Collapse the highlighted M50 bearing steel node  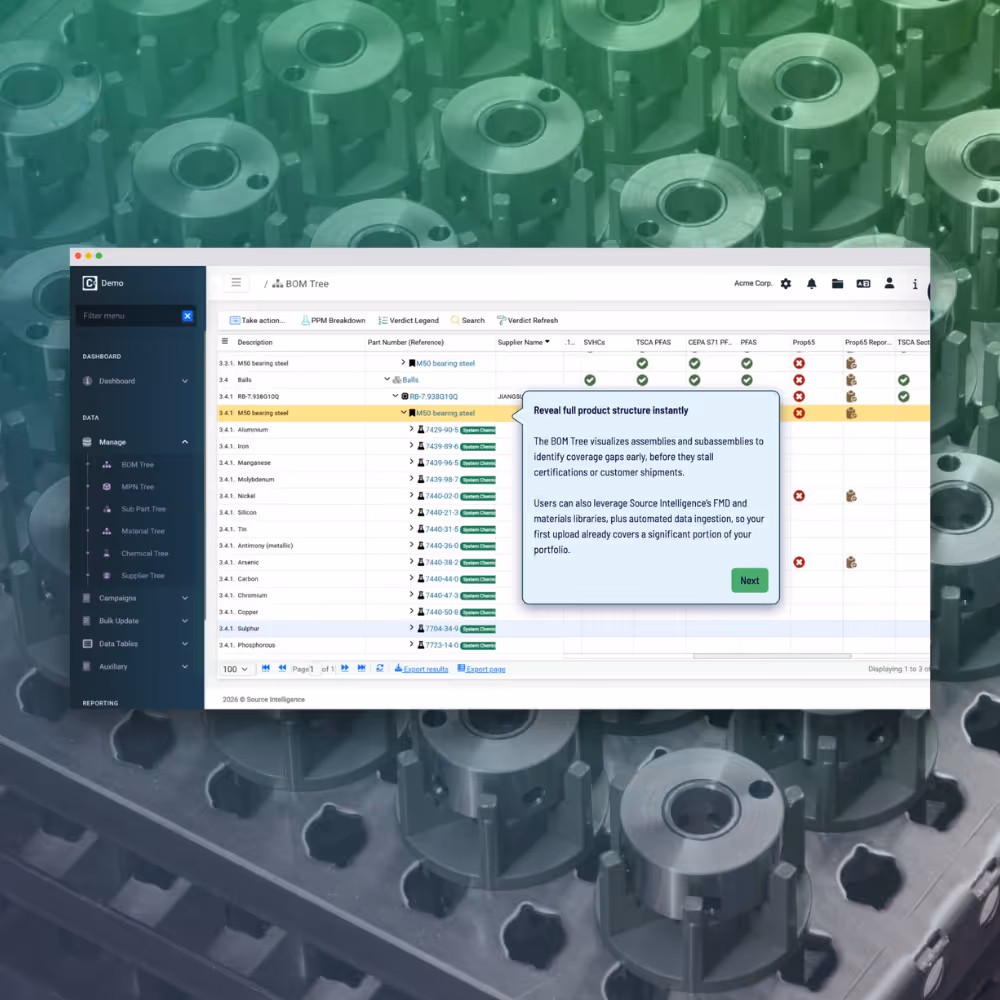403,412
